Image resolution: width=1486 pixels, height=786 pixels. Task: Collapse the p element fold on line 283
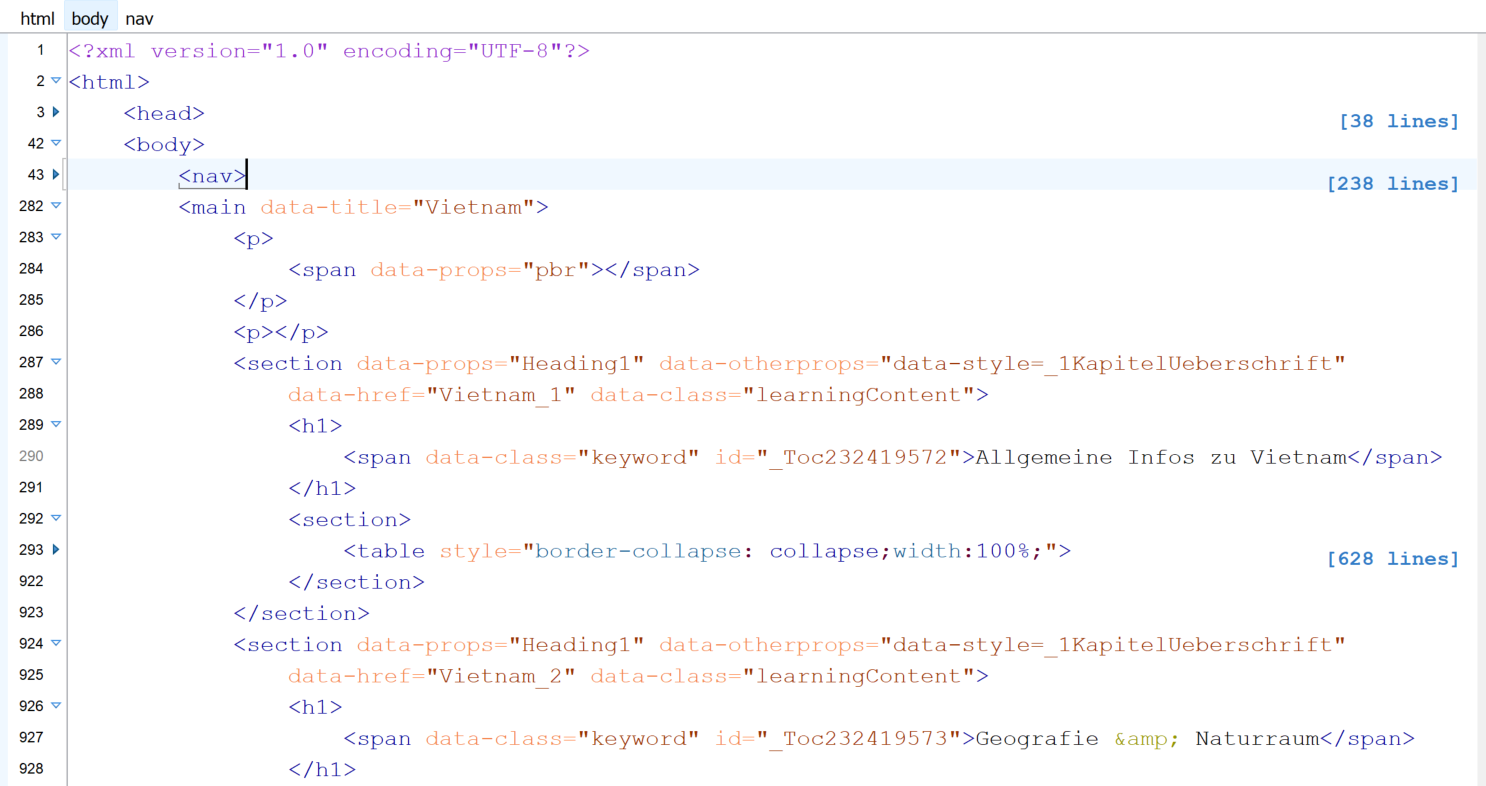pos(56,237)
